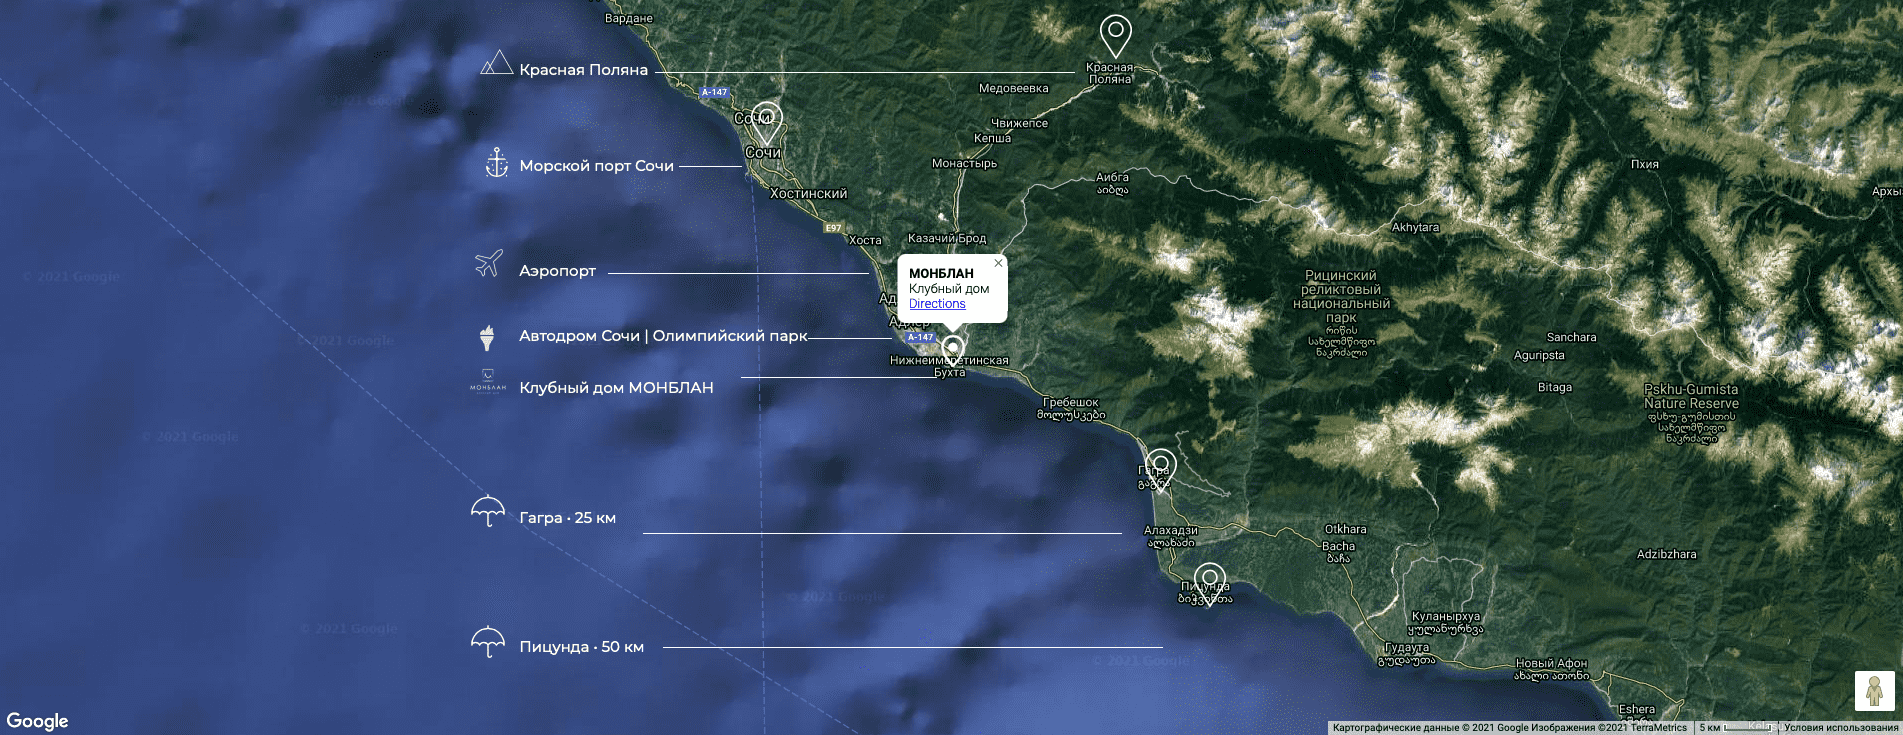Click the anchor icon for Морской порт Сочи
1903x735 pixels.
(497, 162)
